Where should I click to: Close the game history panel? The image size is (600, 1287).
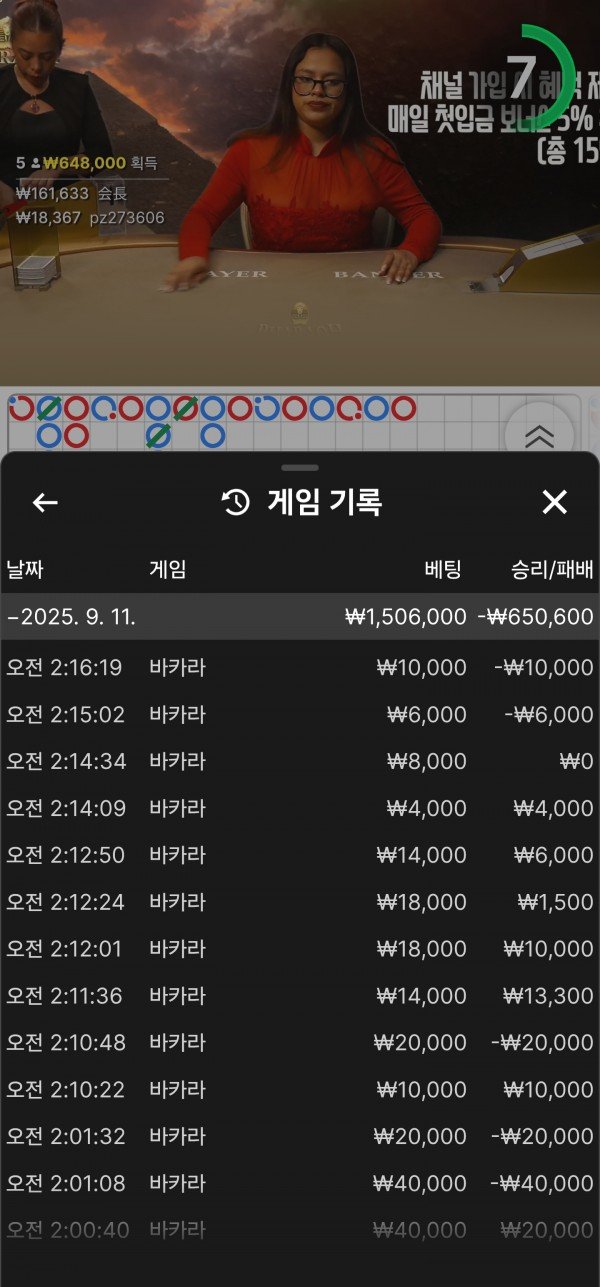[x=554, y=502]
